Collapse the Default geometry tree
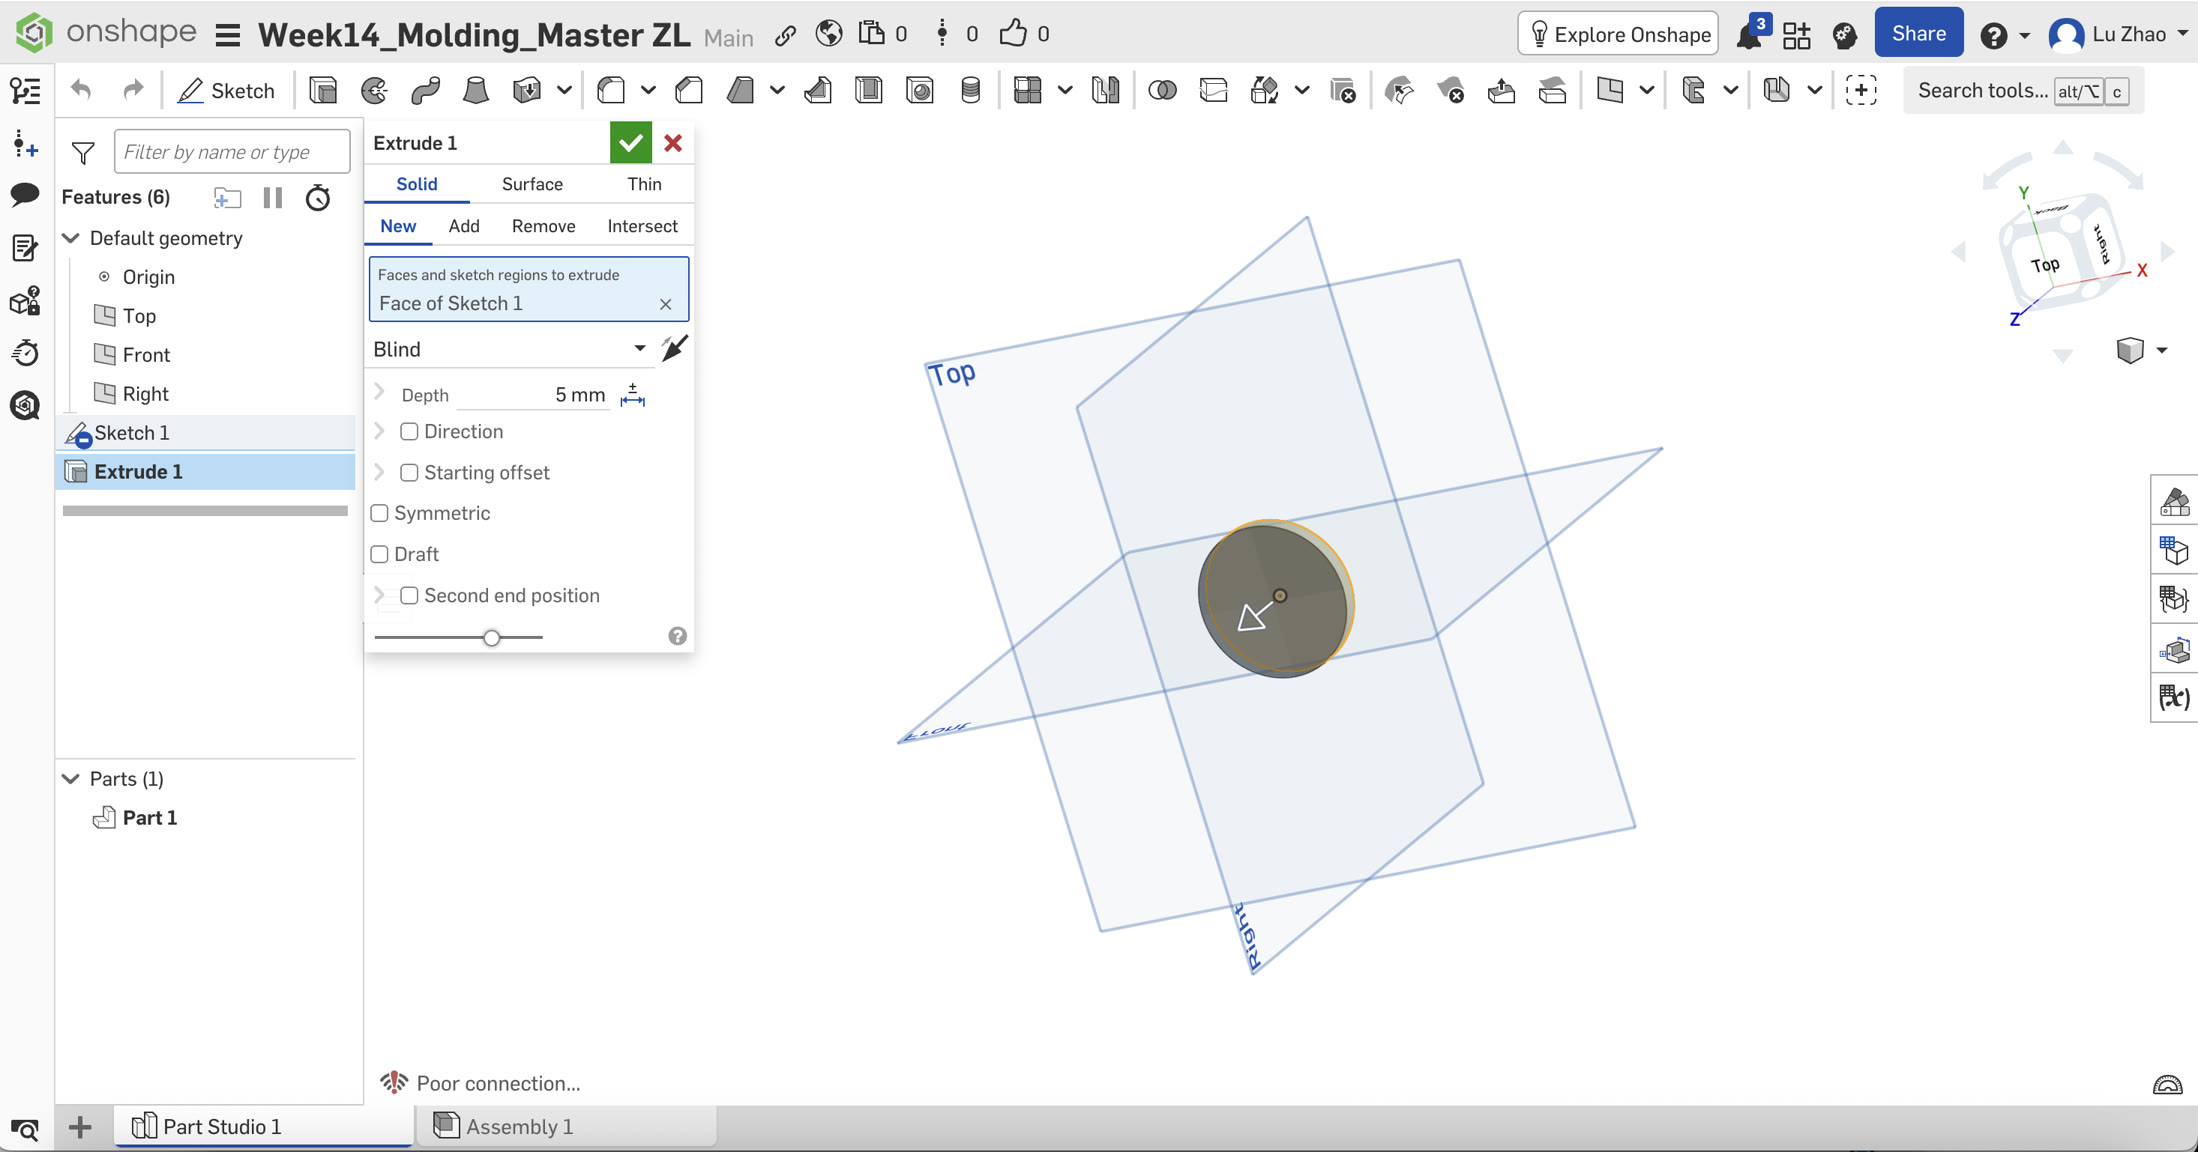The height and width of the screenshot is (1152, 2198). (x=71, y=238)
